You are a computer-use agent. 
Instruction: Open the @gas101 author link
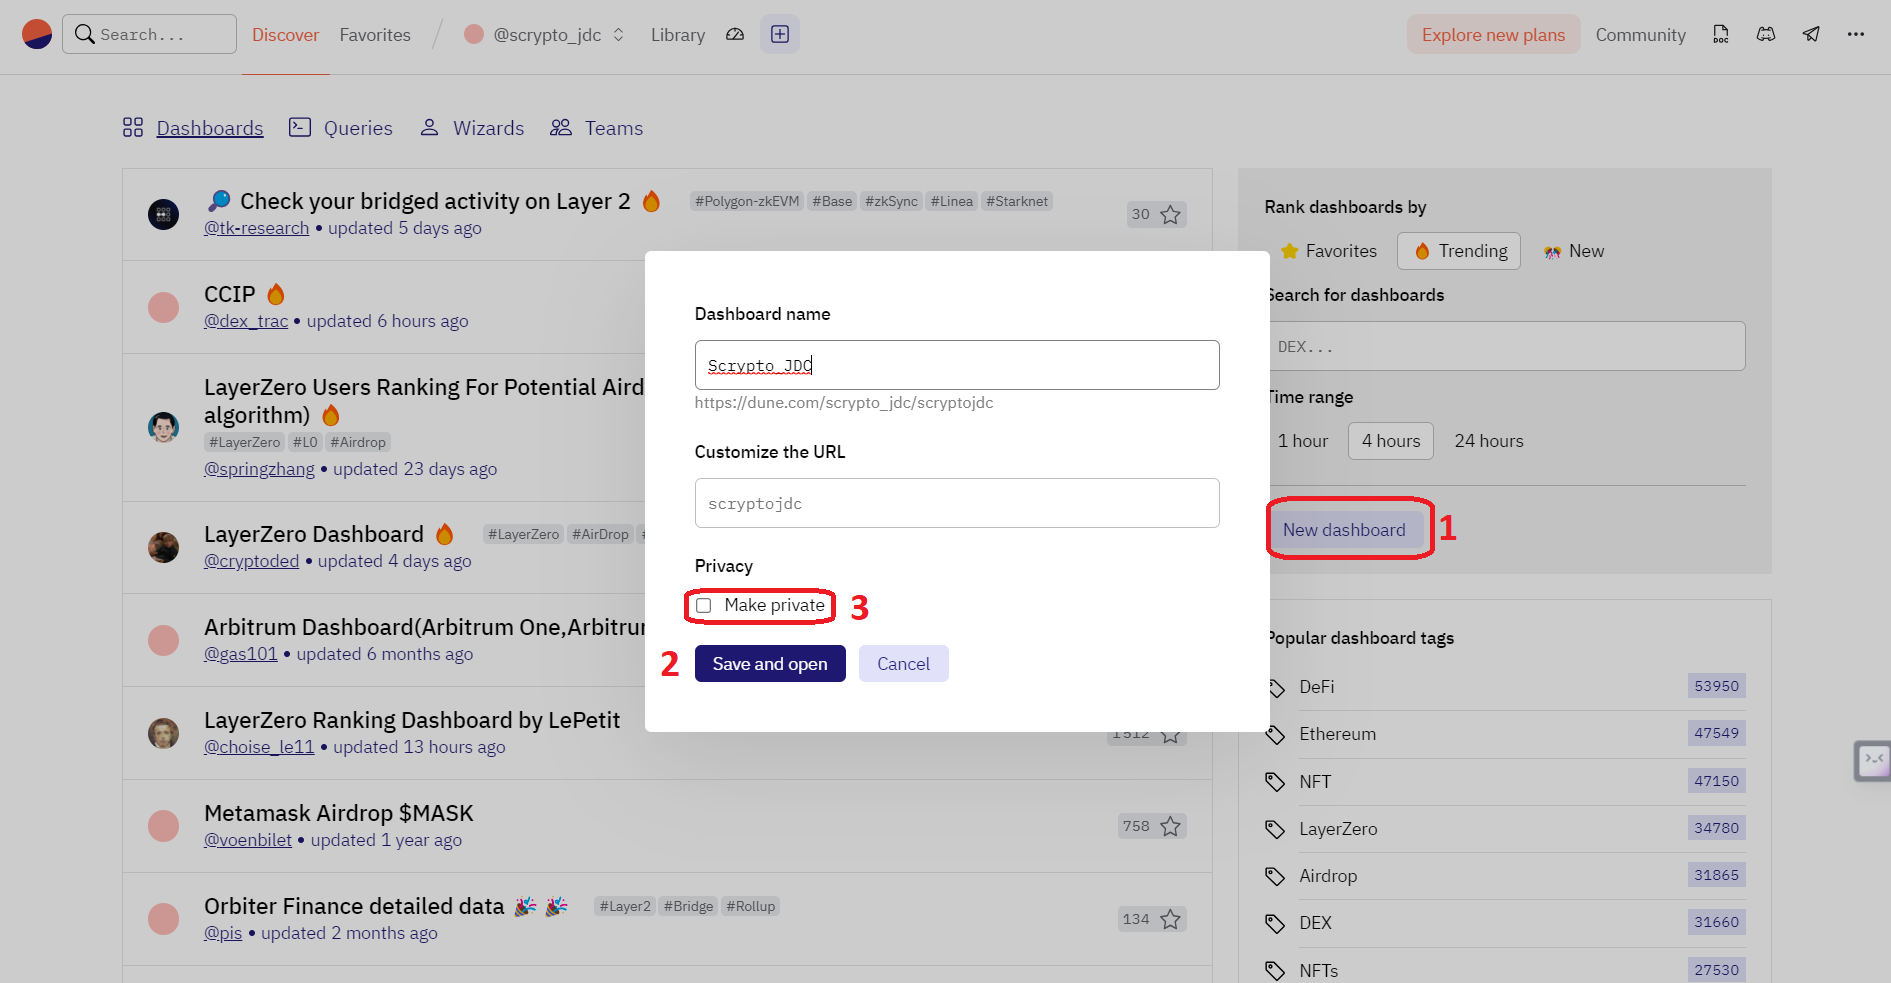coord(241,654)
